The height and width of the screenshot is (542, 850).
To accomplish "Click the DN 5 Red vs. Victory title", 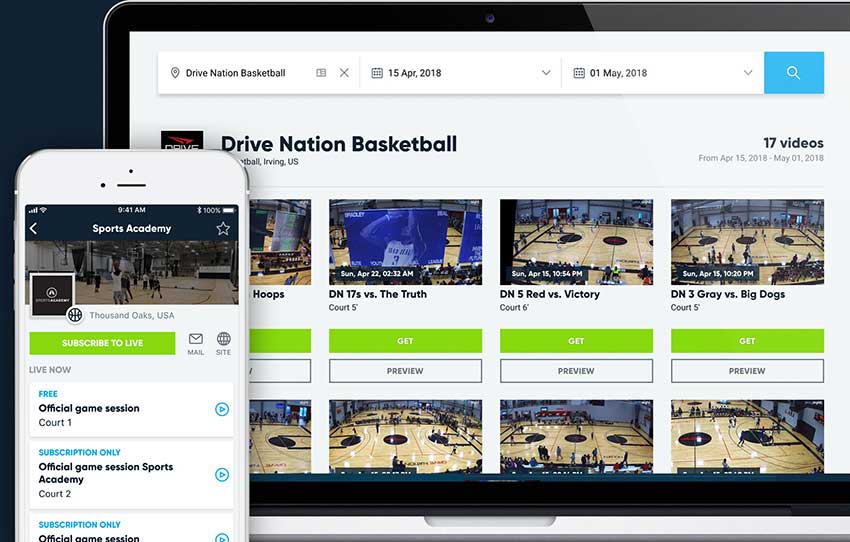I will tap(550, 294).
